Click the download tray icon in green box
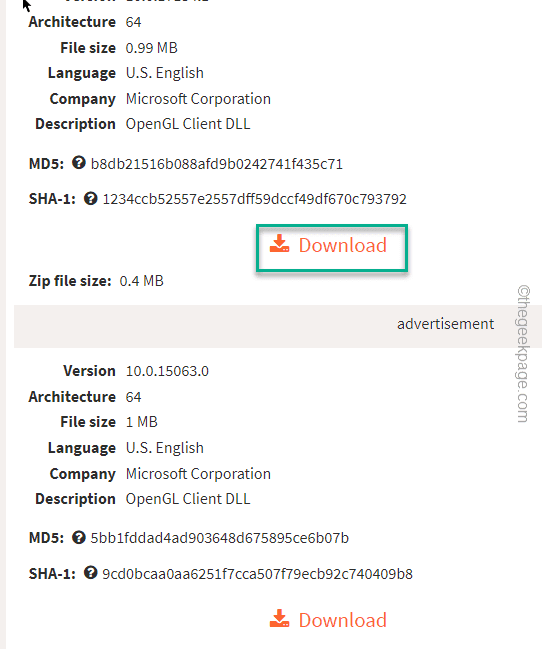 [x=279, y=244]
